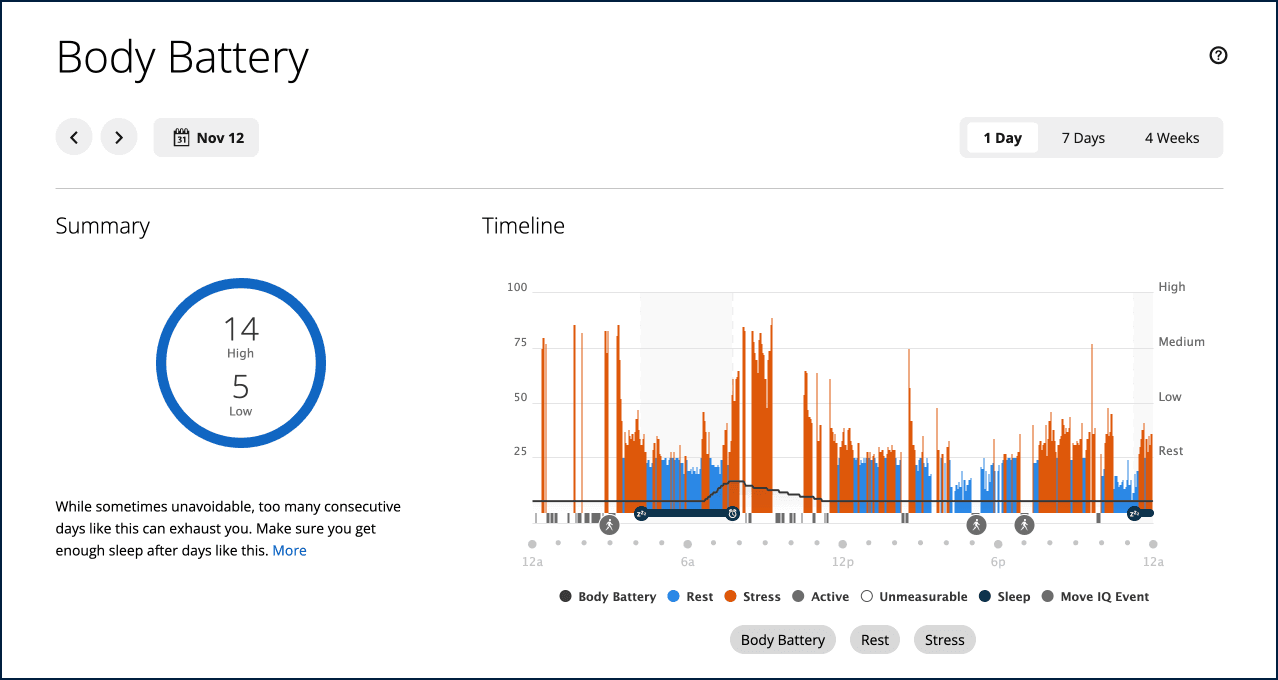Open the help question mark icon

(x=1218, y=56)
